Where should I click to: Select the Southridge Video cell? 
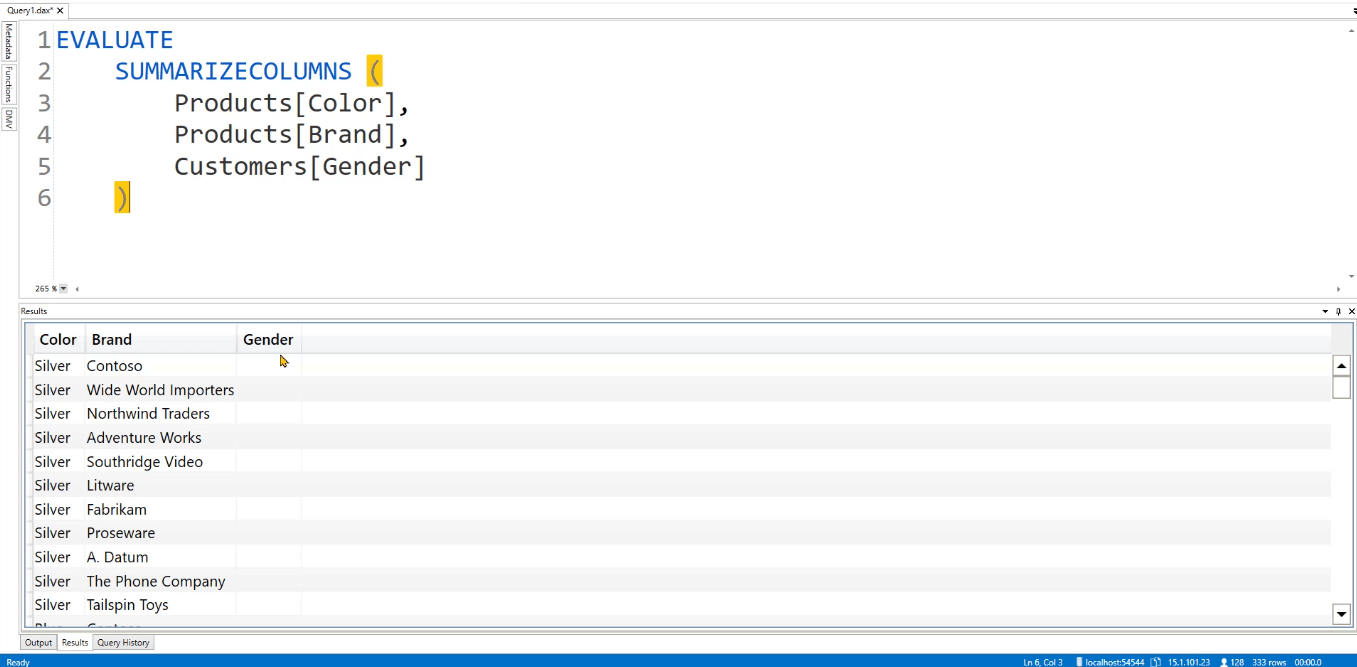[161, 462]
